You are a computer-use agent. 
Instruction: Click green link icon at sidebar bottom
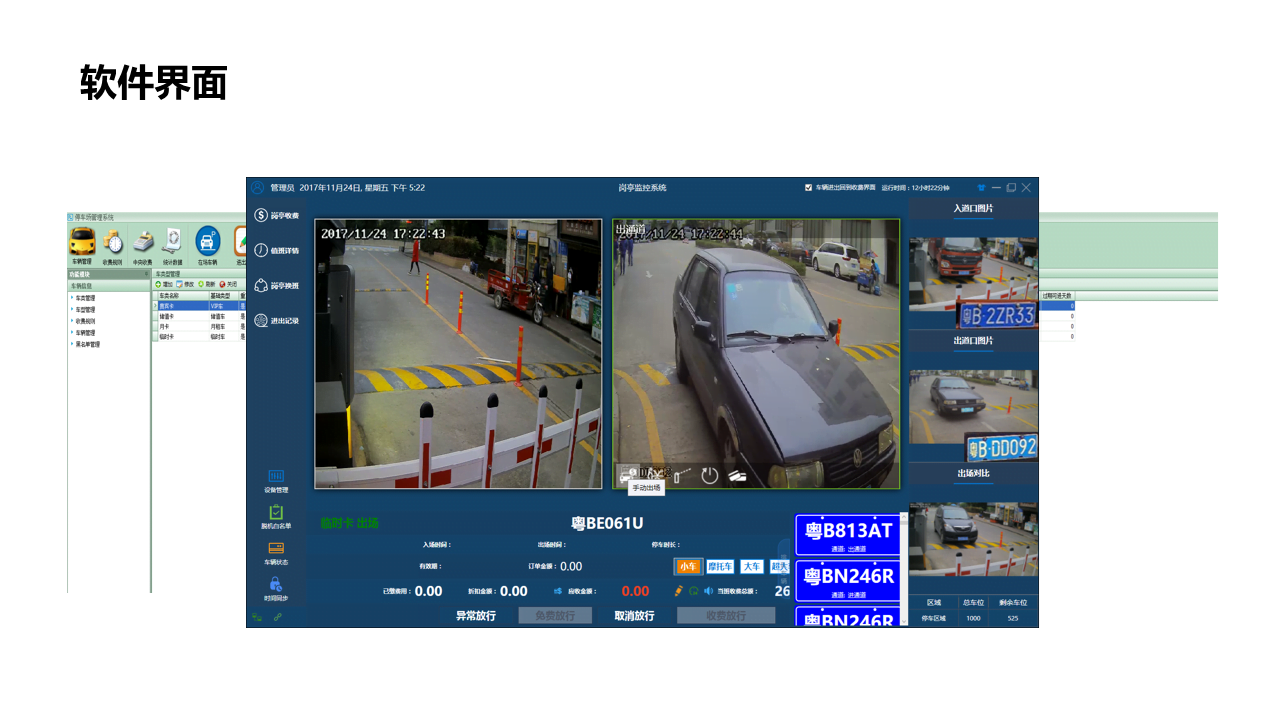(278, 617)
